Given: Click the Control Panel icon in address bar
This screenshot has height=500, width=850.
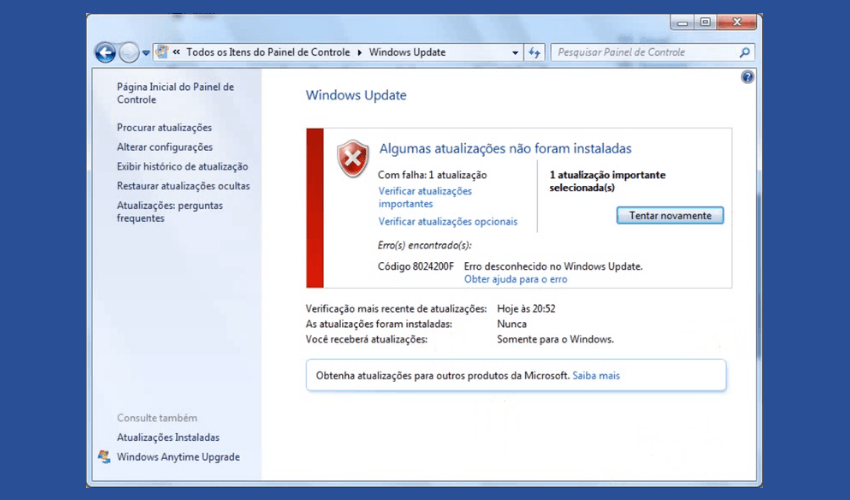Looking at the screenshot, I should (x=162, y=52).
